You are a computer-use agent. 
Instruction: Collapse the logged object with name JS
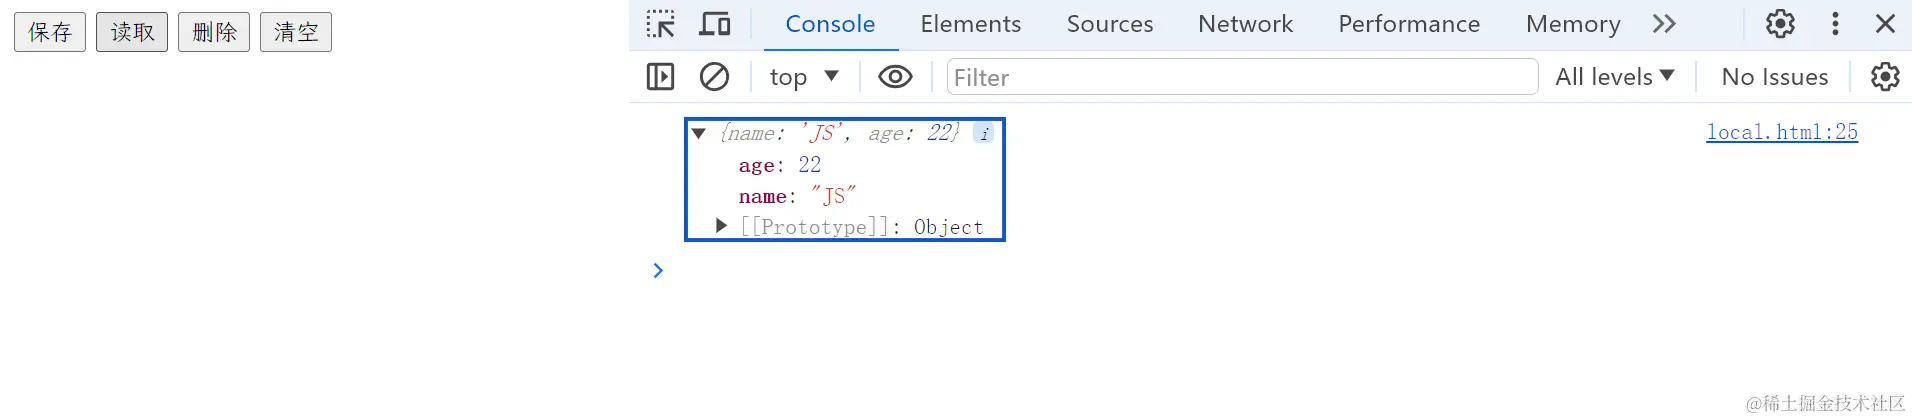pos(699,133)
